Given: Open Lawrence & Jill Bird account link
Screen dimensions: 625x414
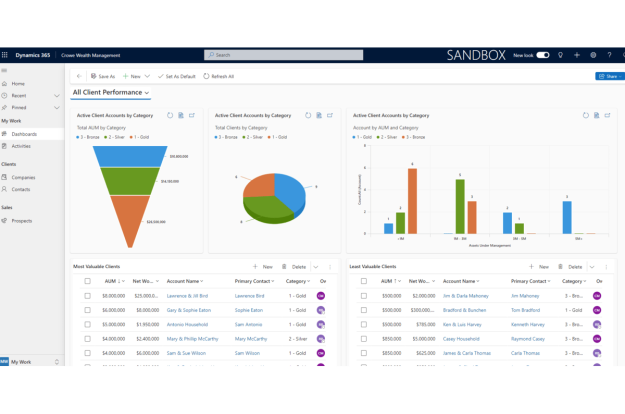Looking at the screenshot, I should click(187, 296).
